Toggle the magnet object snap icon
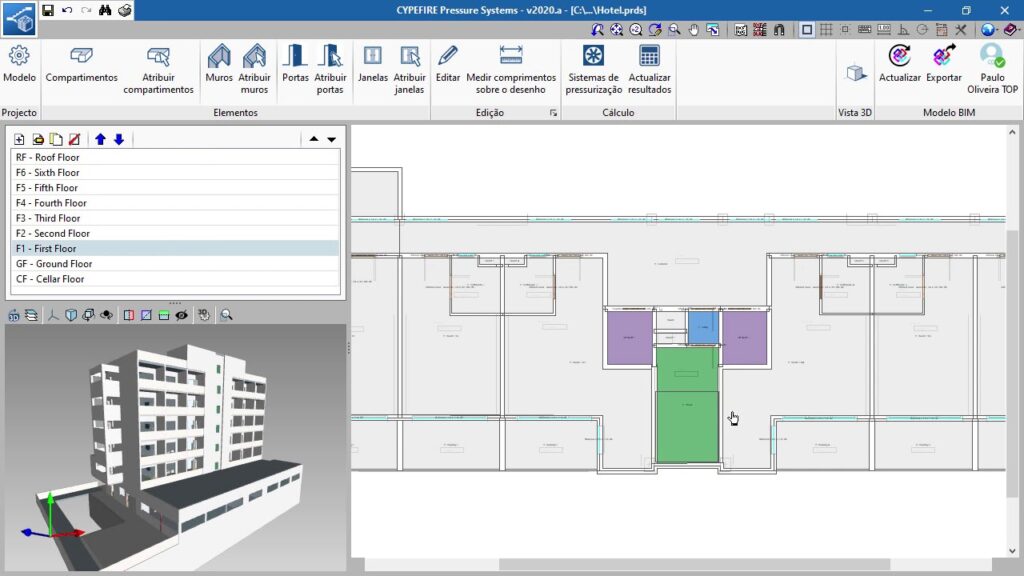The image size is (1024, 576). (x=777, y=30)
